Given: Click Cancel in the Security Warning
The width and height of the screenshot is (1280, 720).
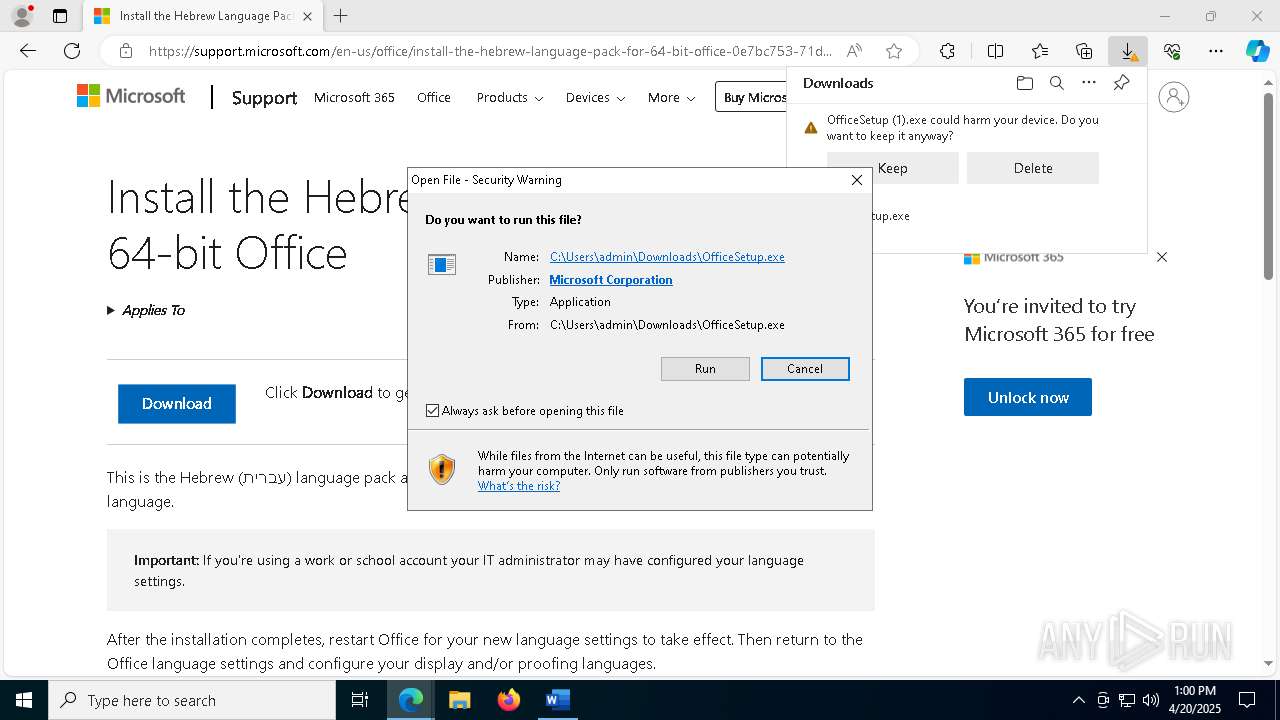Looking at the screenshot, I should 805,369.
